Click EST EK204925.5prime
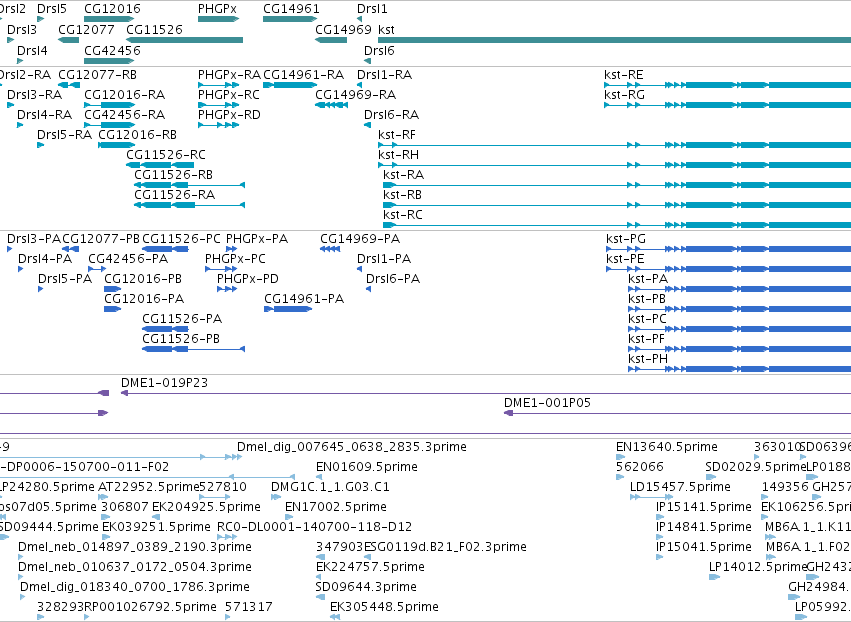The width and height of the screenshot is (851, 622). click(x=206, y=507)
